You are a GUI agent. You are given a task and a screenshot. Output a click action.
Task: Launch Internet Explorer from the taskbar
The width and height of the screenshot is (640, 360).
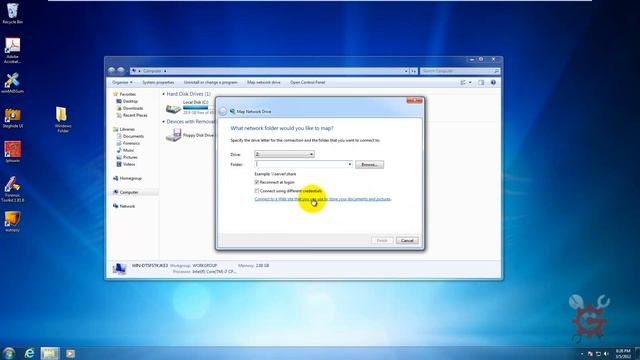point(29,353)
